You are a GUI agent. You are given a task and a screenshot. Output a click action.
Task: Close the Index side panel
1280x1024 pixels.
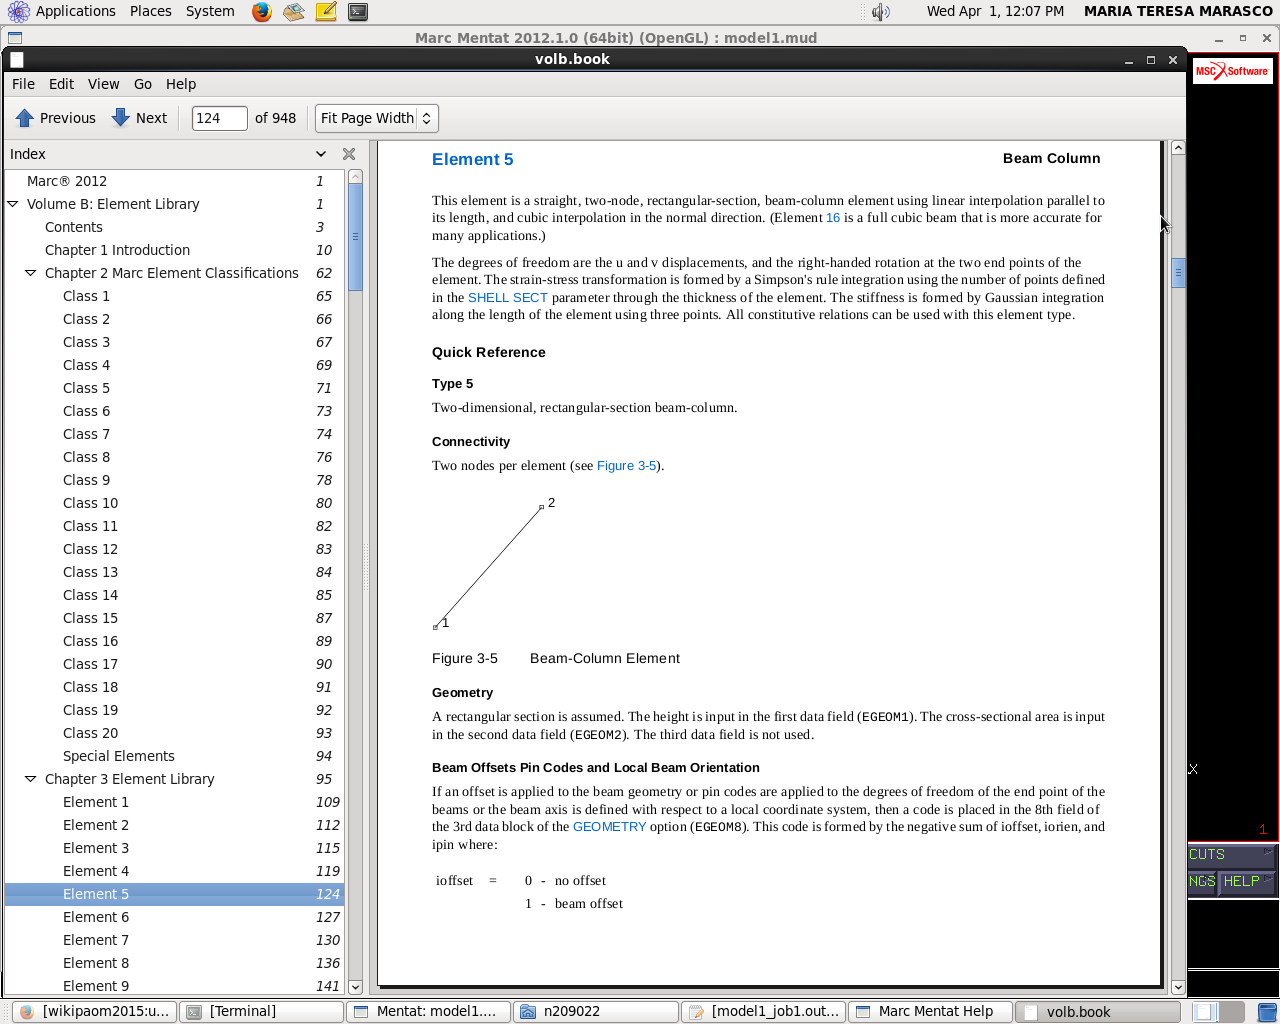pyautogui.click(x=349, y=154)
